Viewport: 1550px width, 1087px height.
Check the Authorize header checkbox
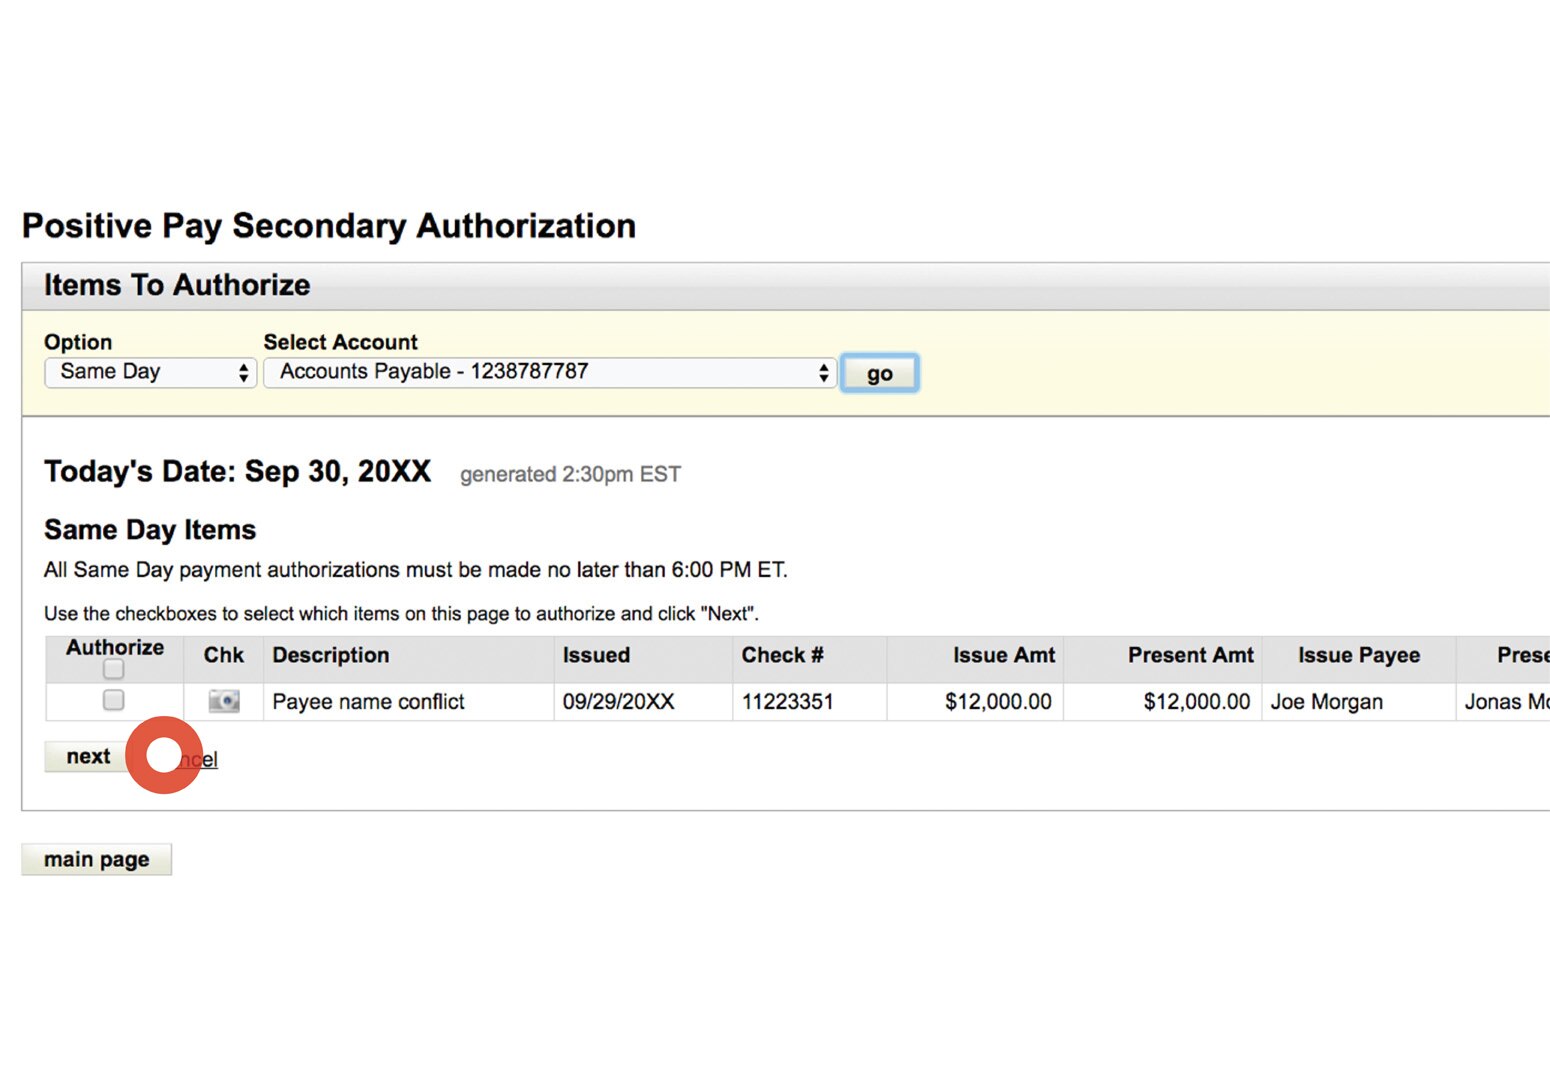113,668
